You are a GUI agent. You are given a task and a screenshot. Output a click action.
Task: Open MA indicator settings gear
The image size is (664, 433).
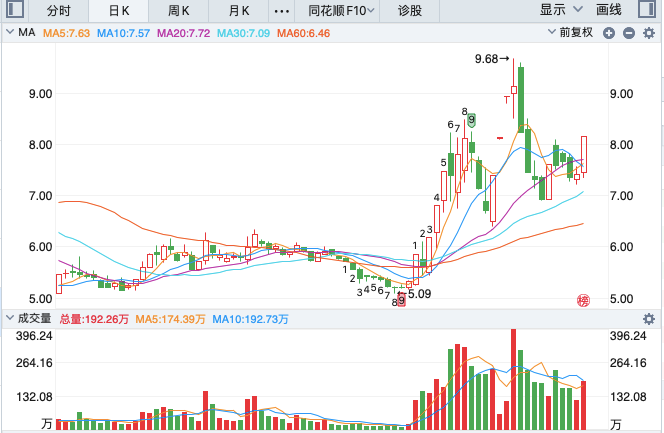click(x=649, y=33)
